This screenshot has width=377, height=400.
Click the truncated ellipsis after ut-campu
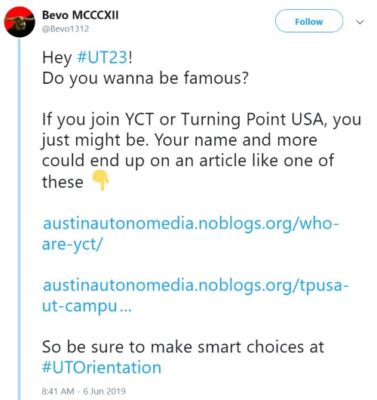[x=125, y=307]
